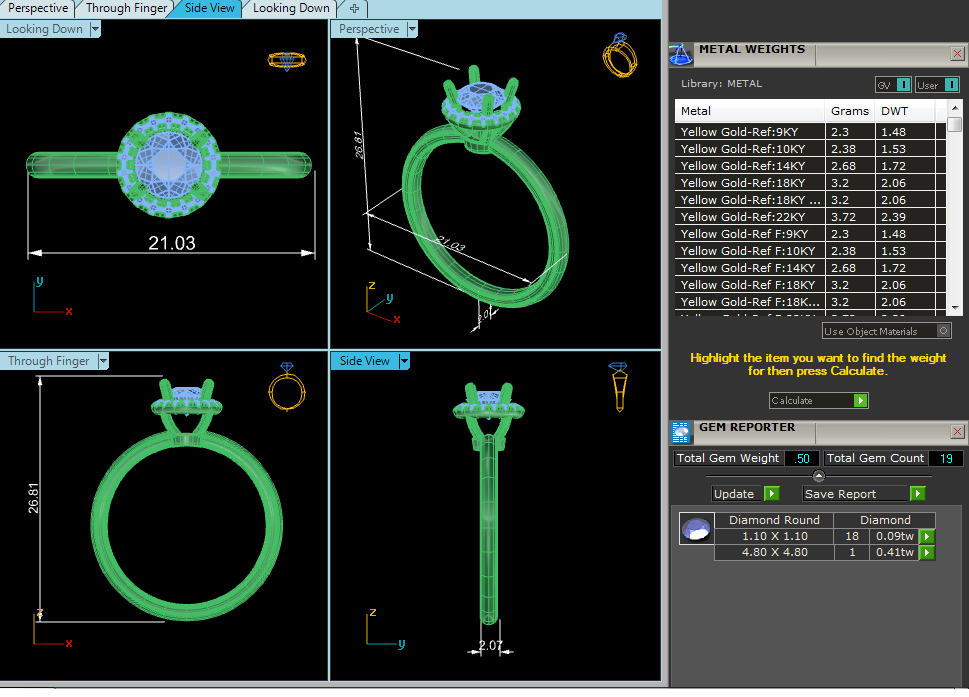Viewport: 969px width, 697px height.
Task: Click the green arrow beside Calculate
Action: [860, 400]
